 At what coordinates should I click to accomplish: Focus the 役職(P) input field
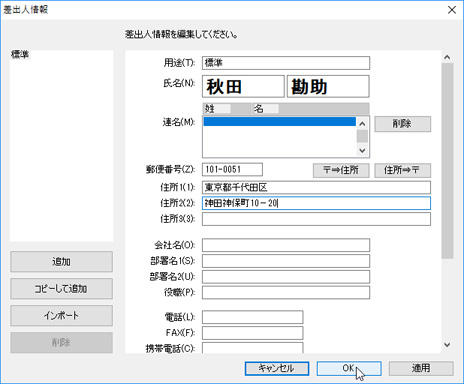pos(286,292)
